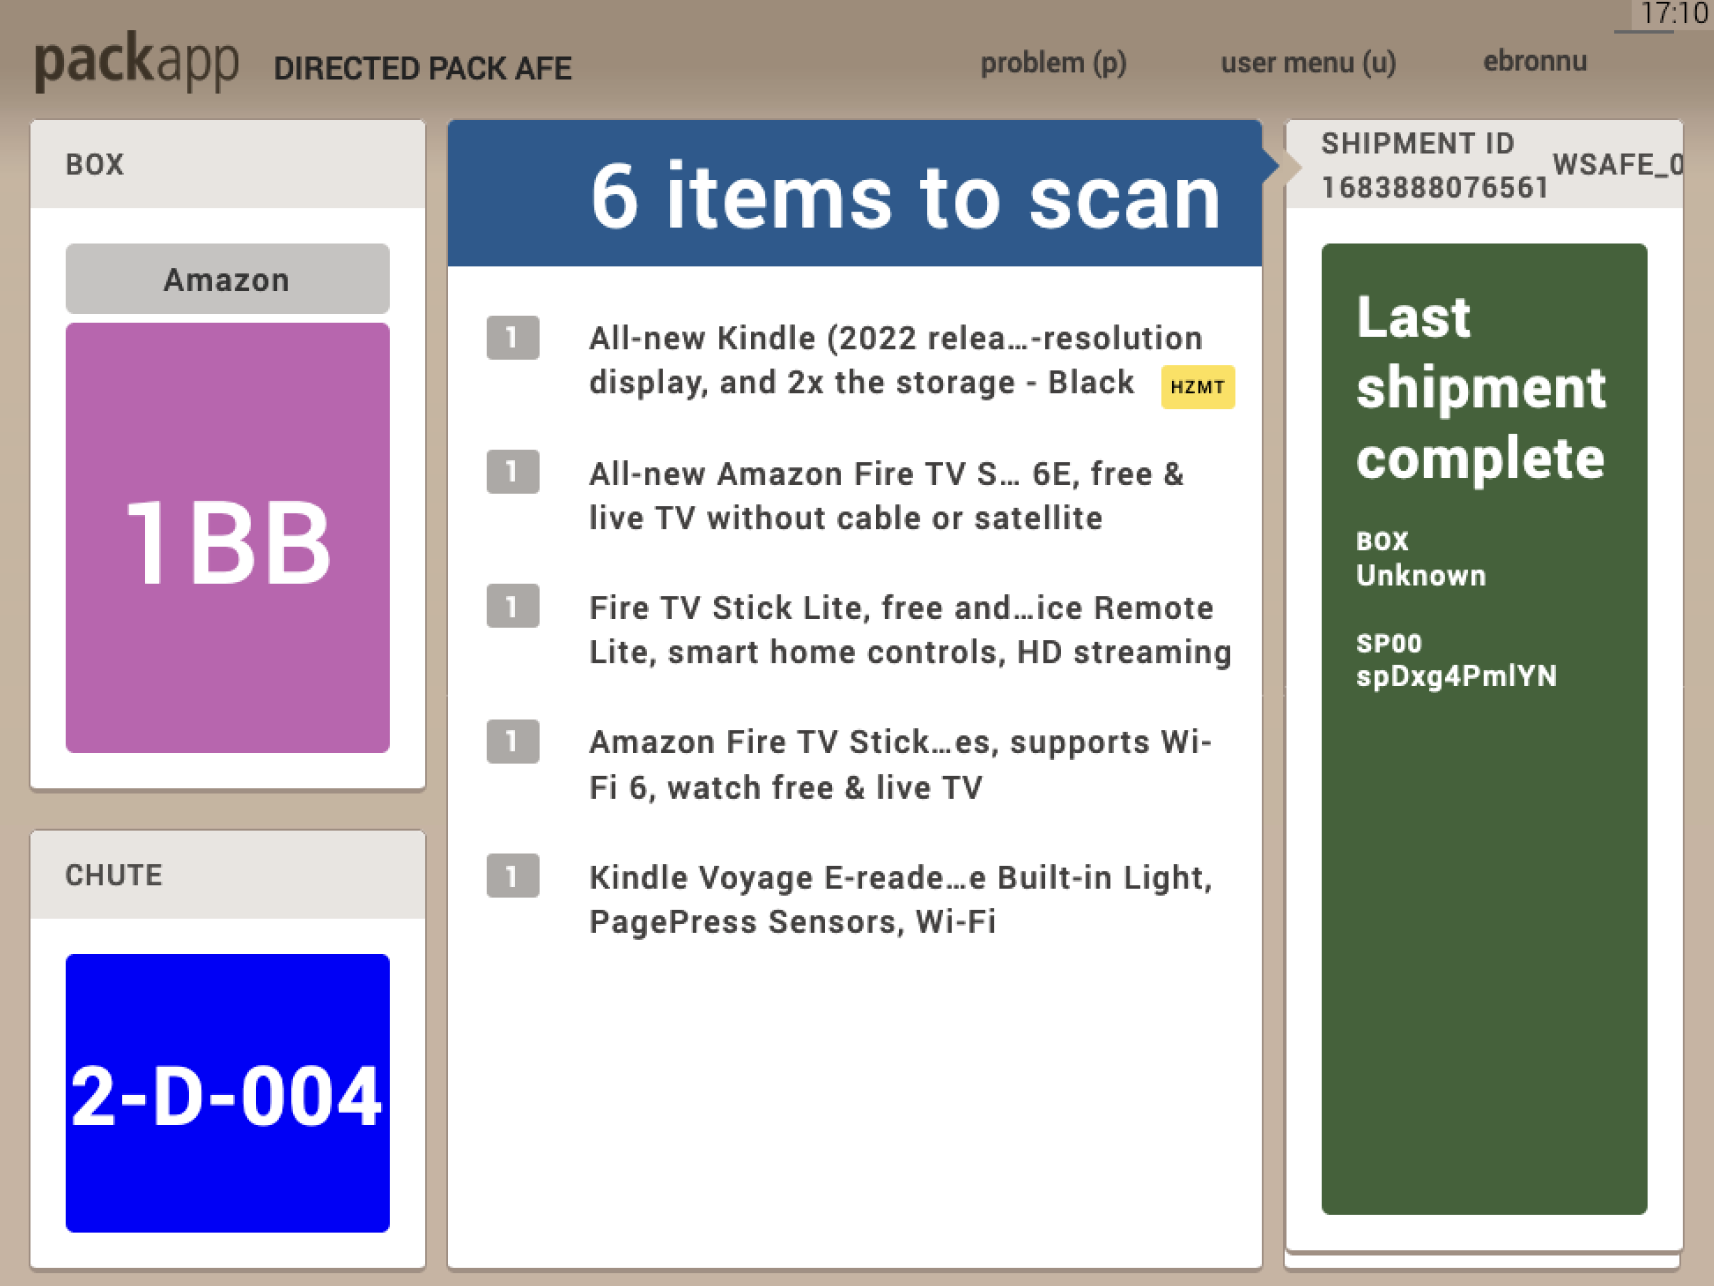
Task: Open the user menu
Action: point(1307,63)
